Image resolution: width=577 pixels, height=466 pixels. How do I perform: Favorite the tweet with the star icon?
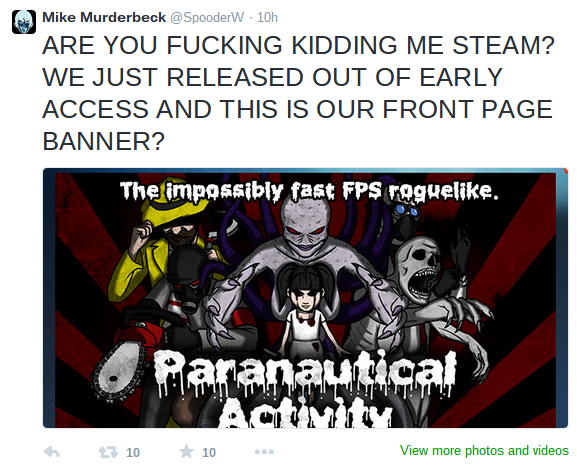click(x=187, y=451)
